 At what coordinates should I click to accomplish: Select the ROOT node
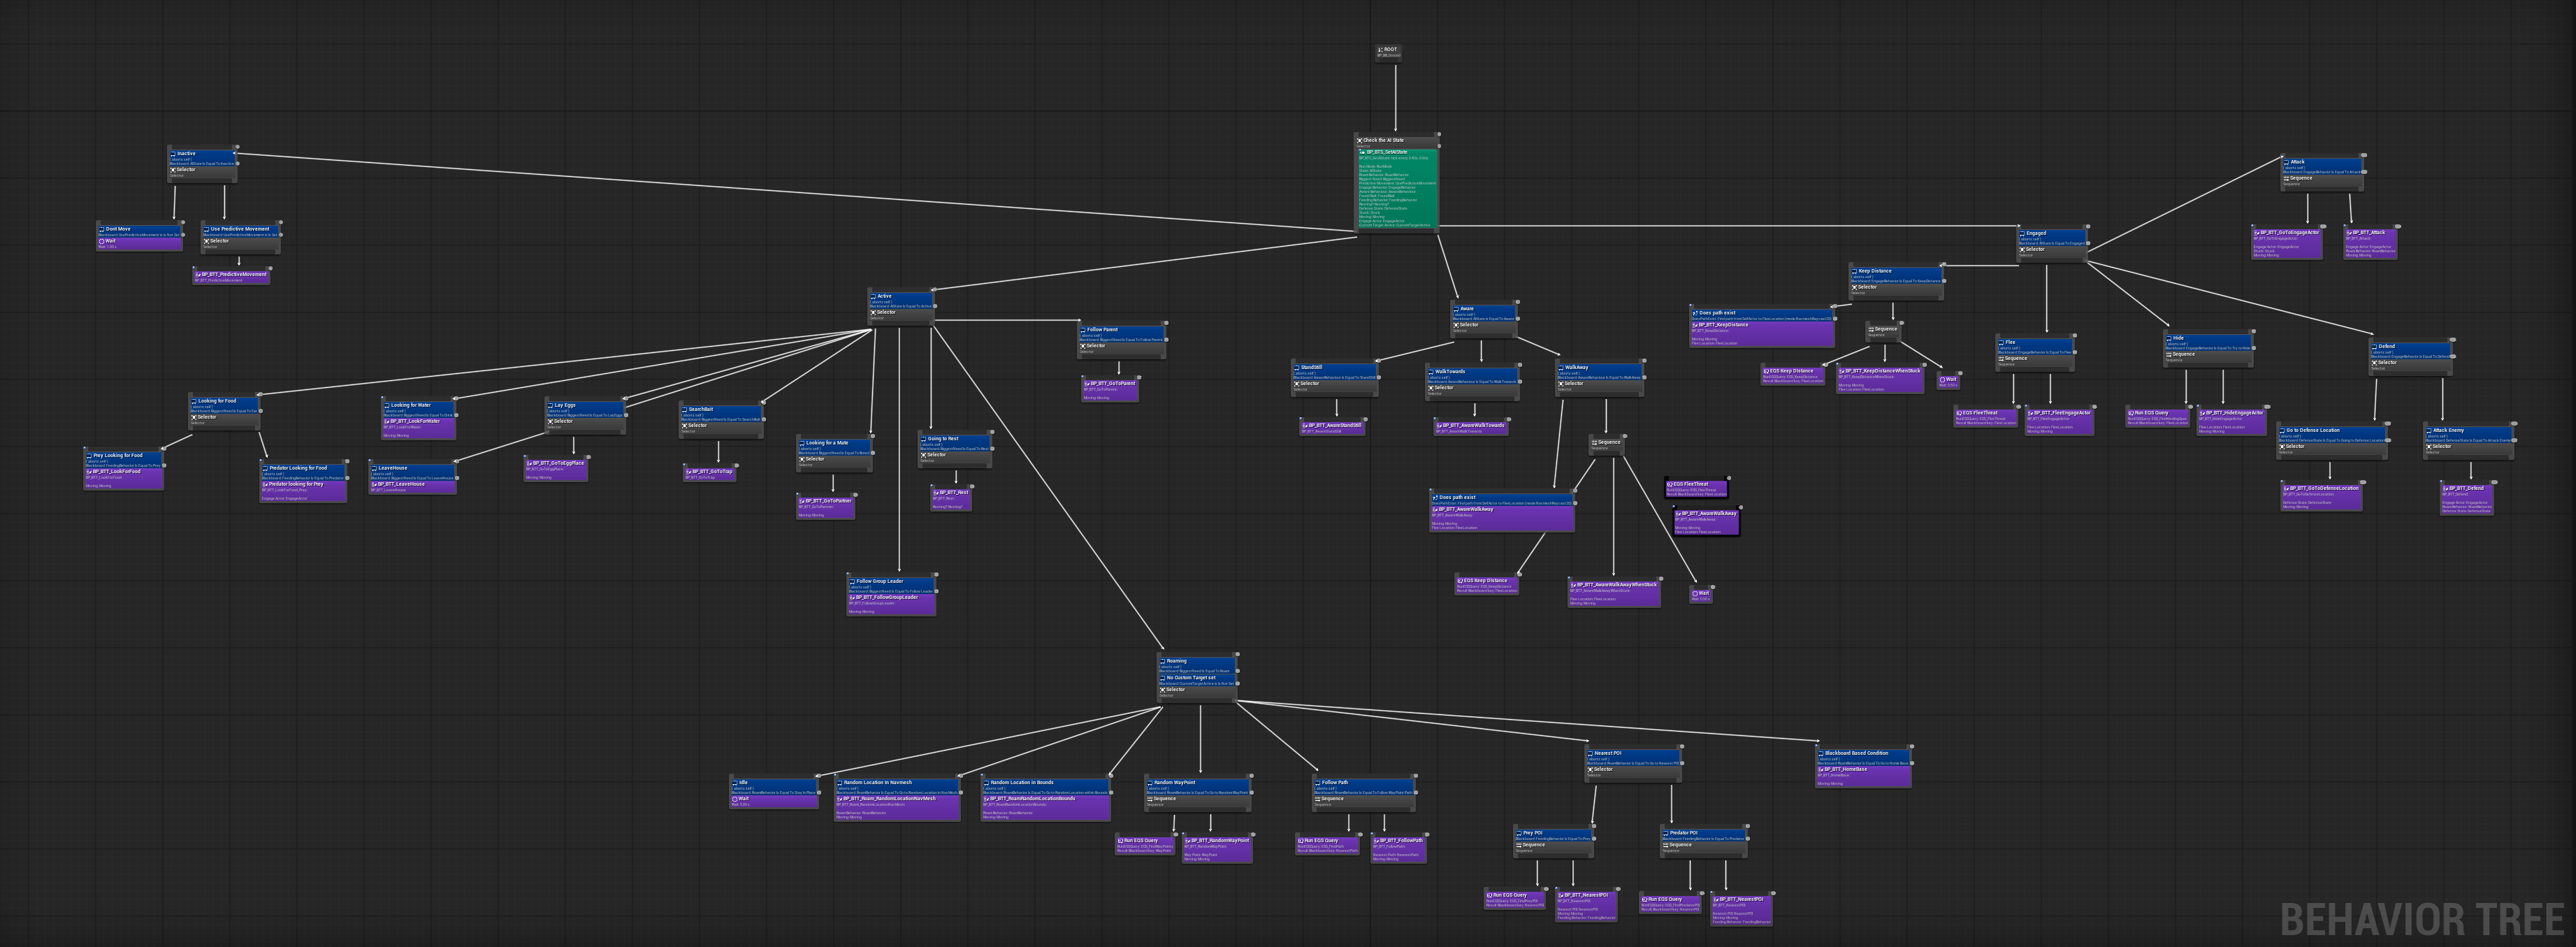pos(1388,52)
